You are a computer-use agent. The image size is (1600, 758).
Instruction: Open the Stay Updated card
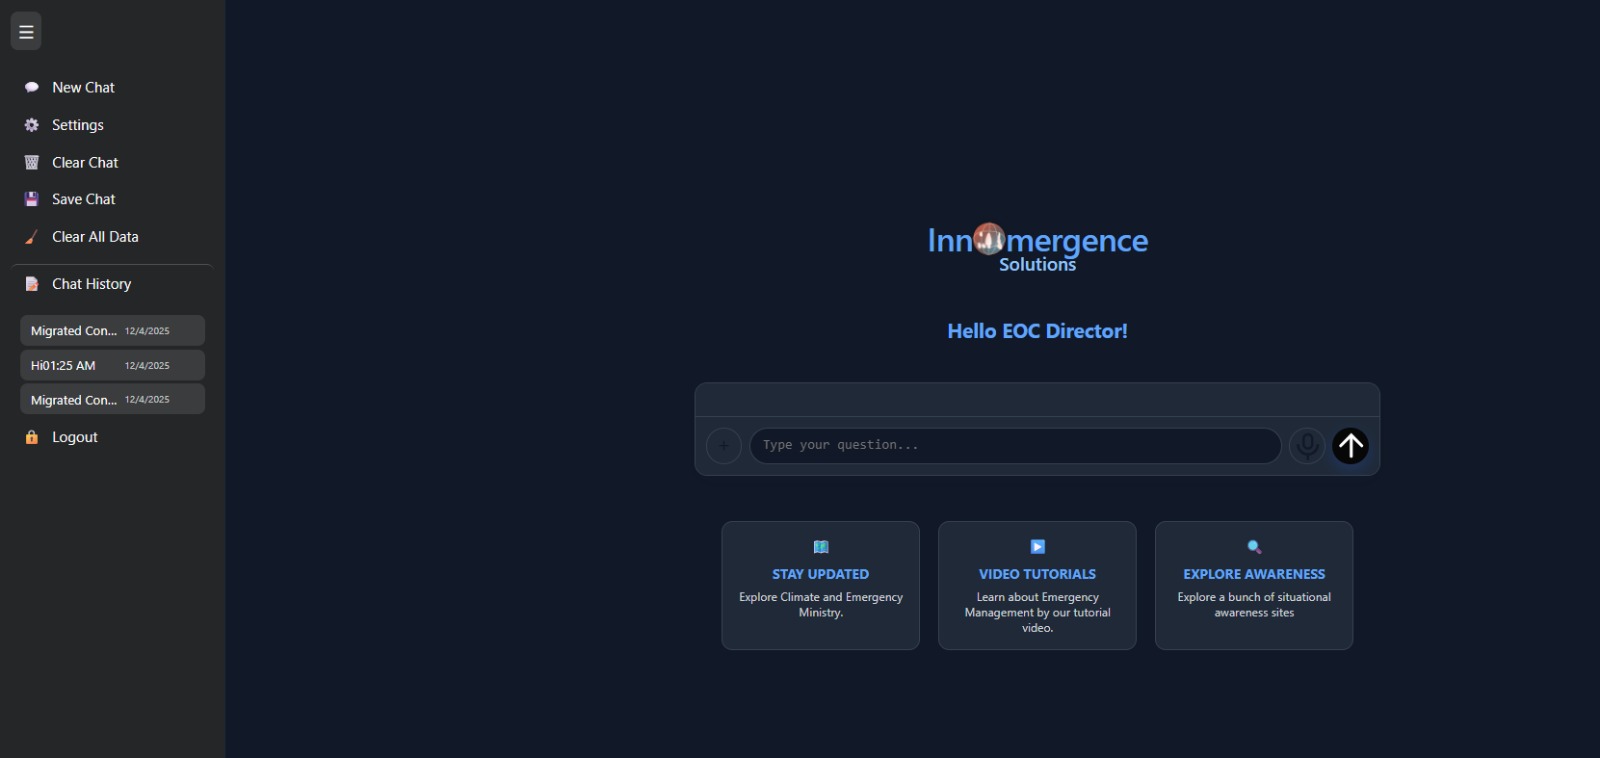point(820,585)
